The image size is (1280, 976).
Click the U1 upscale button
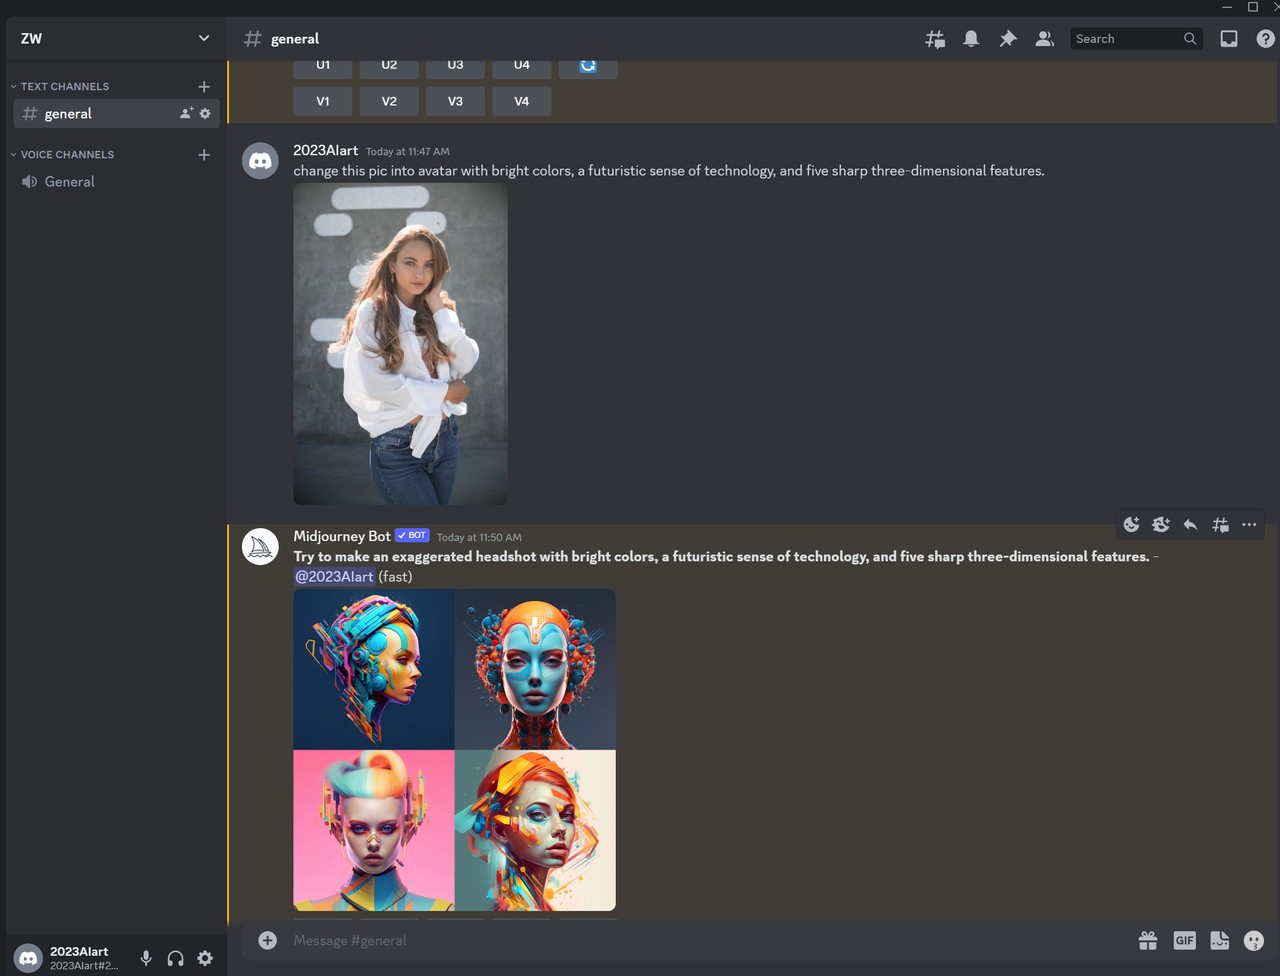pos(322,67)
